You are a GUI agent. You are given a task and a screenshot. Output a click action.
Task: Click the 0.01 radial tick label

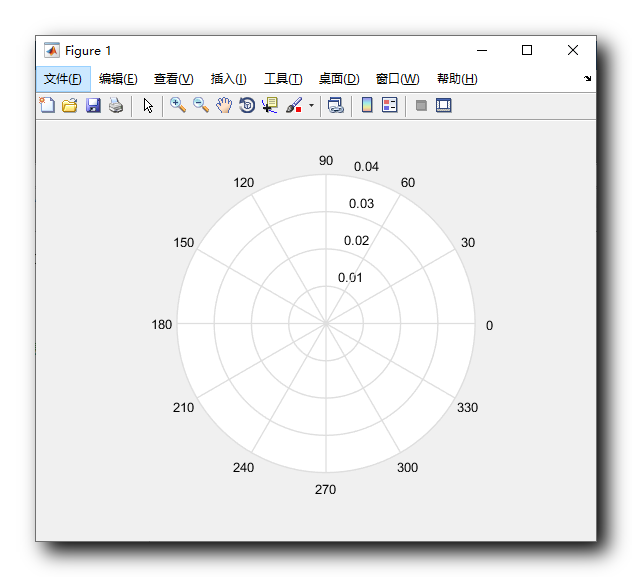(350, 278)
